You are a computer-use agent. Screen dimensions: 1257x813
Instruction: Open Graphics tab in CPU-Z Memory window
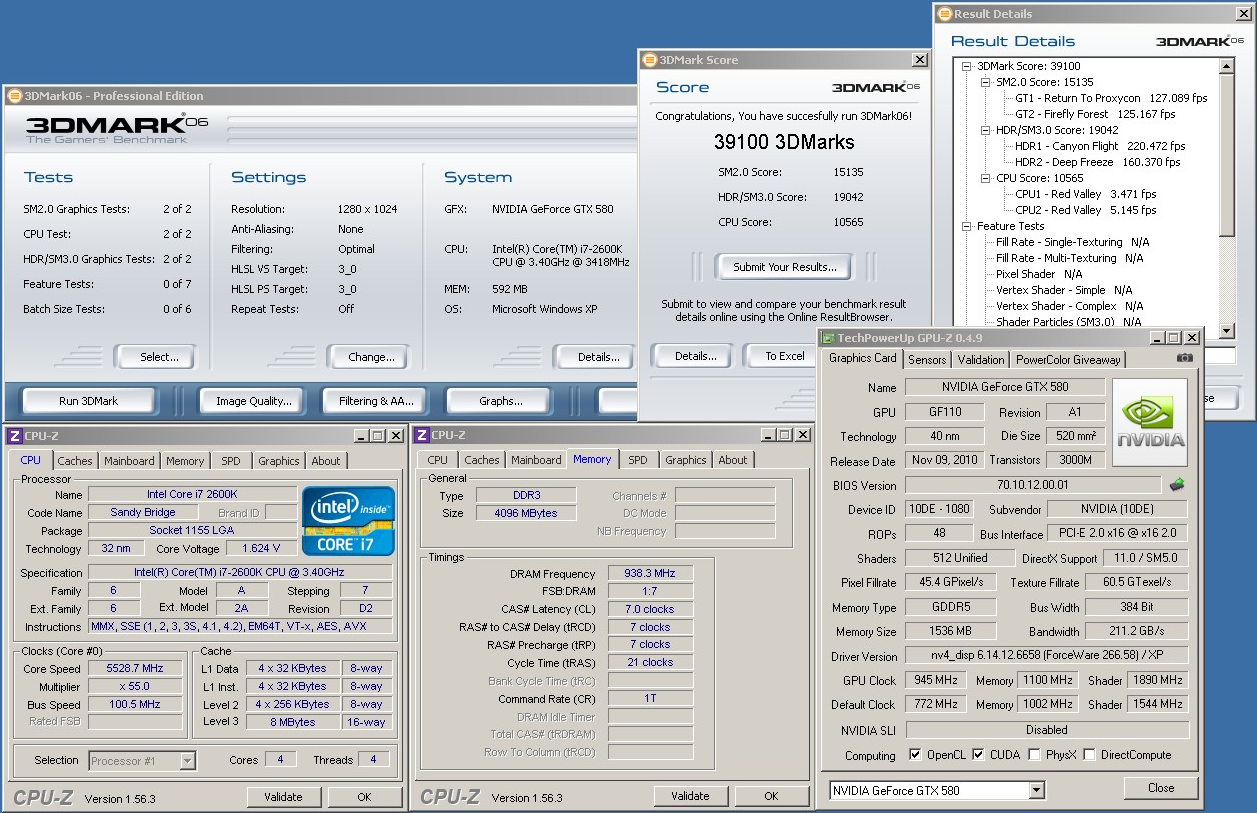[686, 460]
